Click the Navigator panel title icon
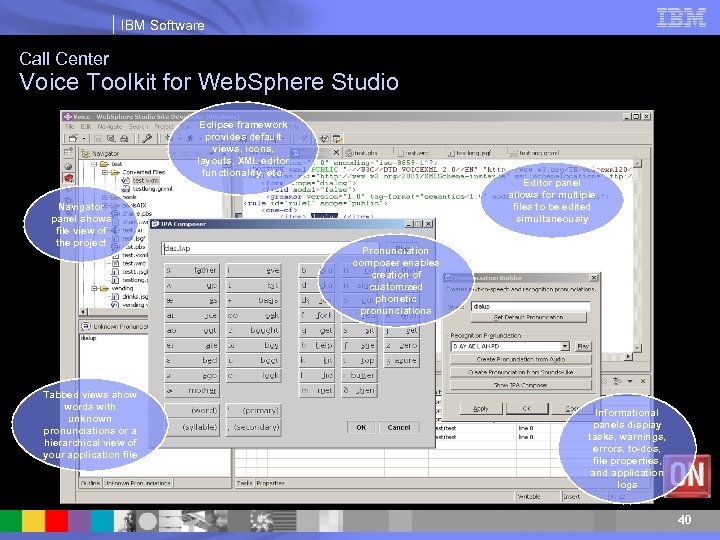This screenshot has height=540, width=720. (x=85, y=153)
